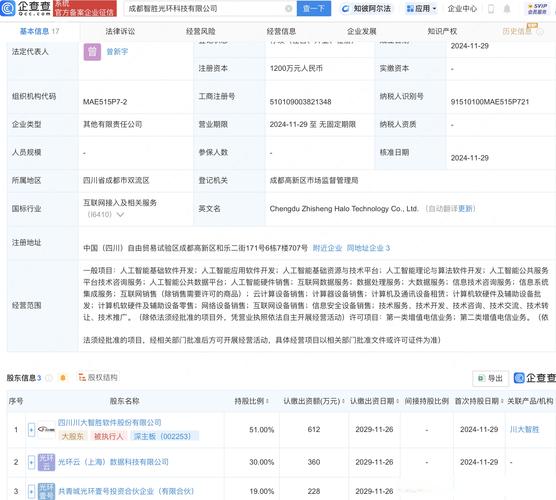
Task: Click the 360 subscribed capital cell
Action: [x=314, y=462]
